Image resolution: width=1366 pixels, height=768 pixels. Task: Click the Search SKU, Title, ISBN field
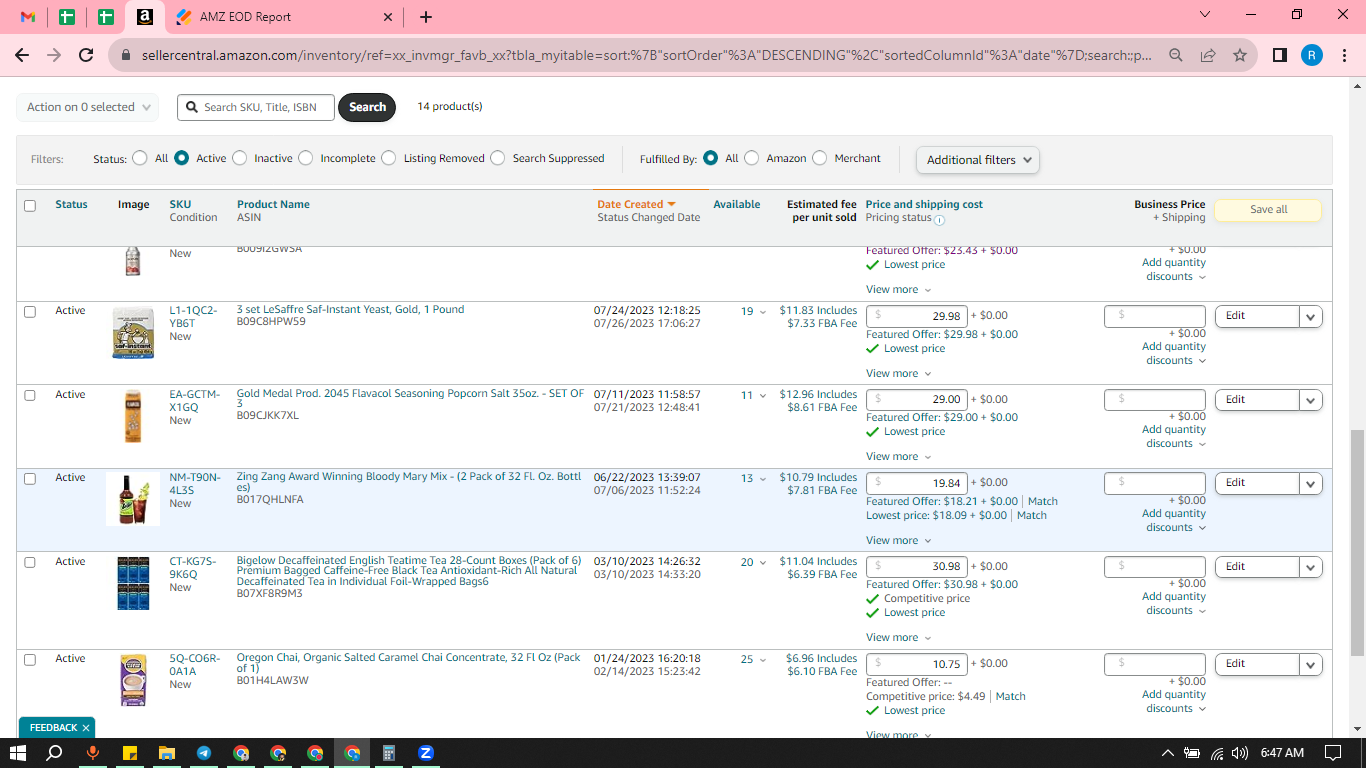coord(256,107)
